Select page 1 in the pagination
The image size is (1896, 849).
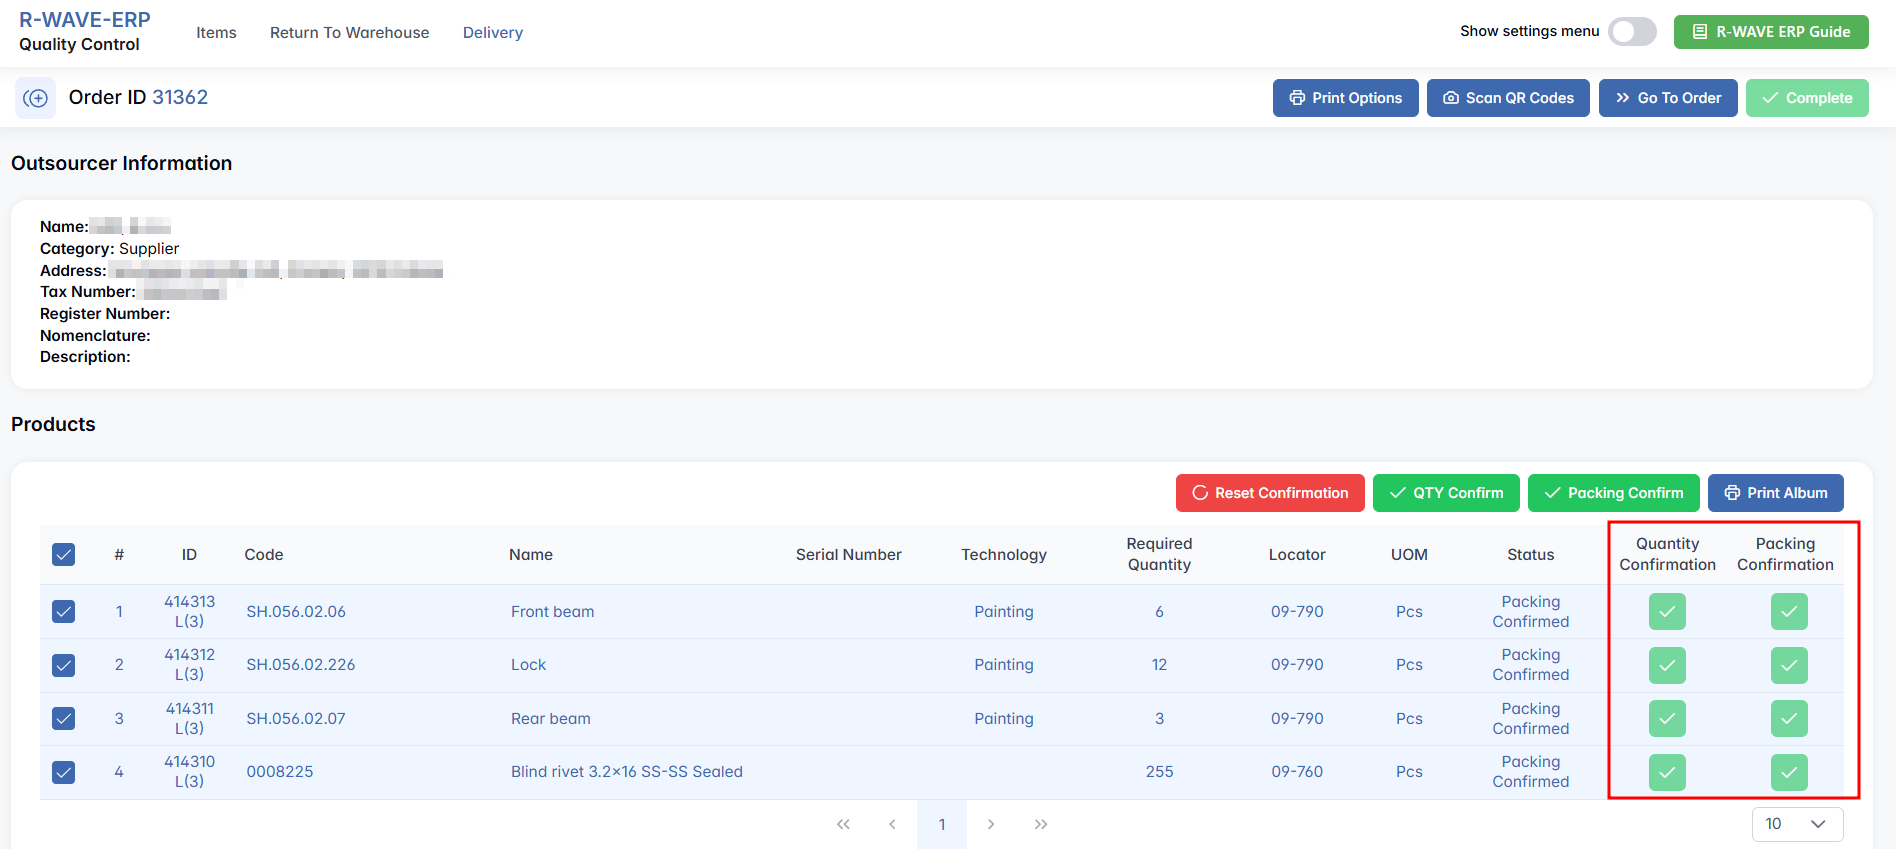click(x=942, y=824)
